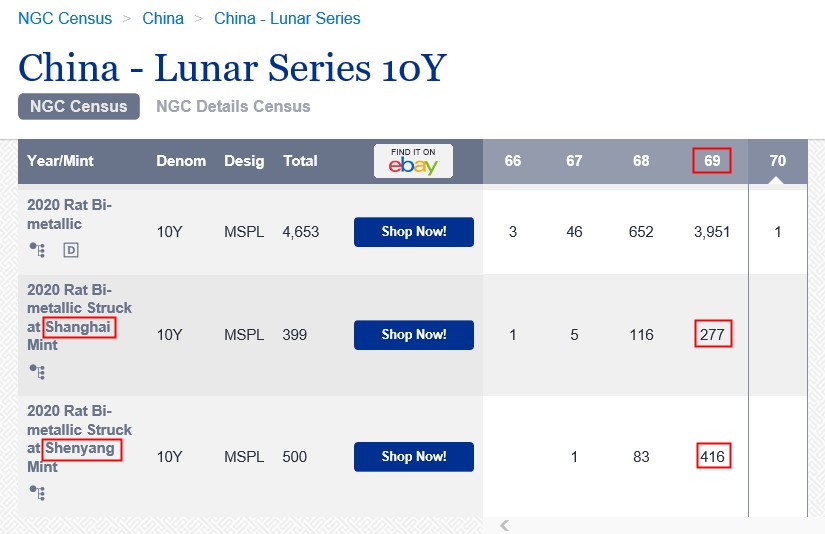Select the grade 70 column header
Screen dimensions: 825x534
click(x=777, y=161)
